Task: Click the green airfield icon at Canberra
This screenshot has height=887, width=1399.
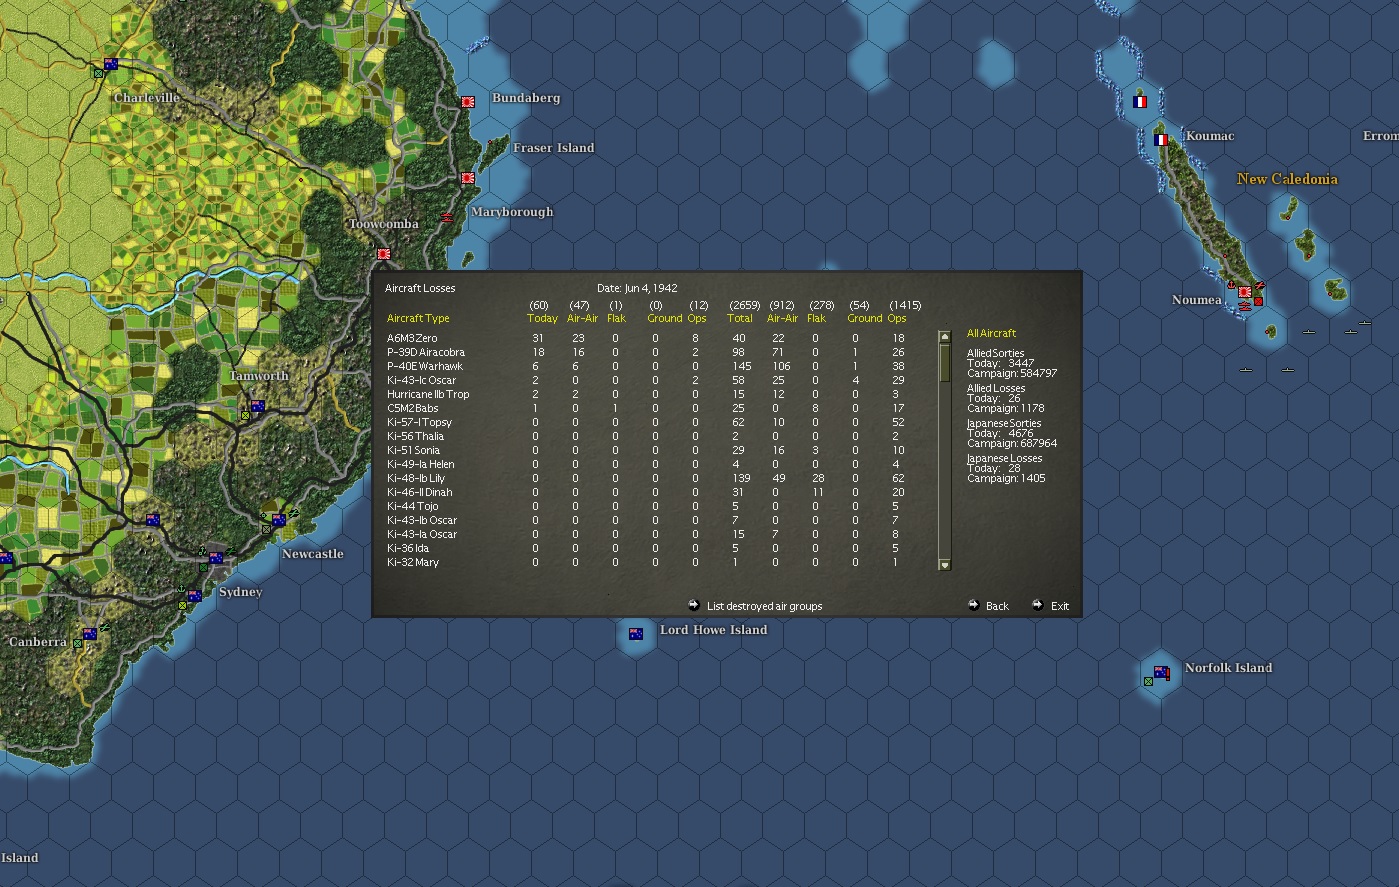Action: coord(104,627)
